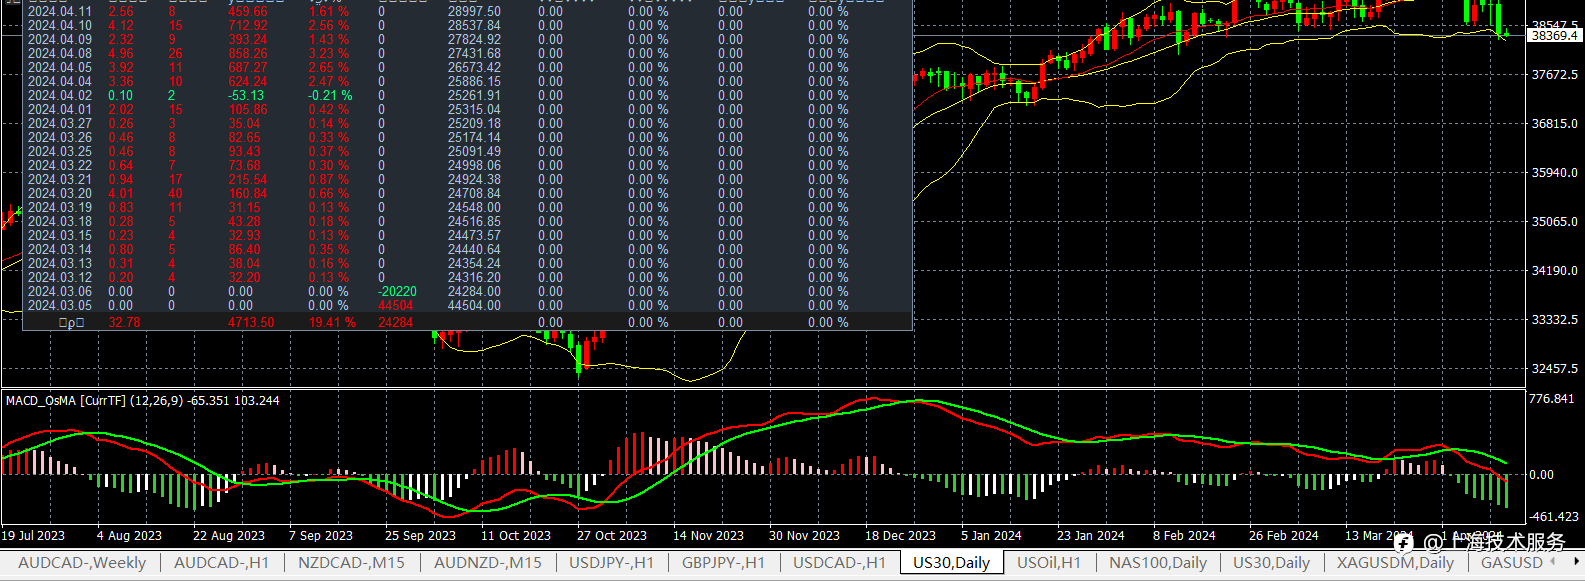Click the current price label 38369.4
This screenshot has width=1585, height=581.
tap(1555, 36)
